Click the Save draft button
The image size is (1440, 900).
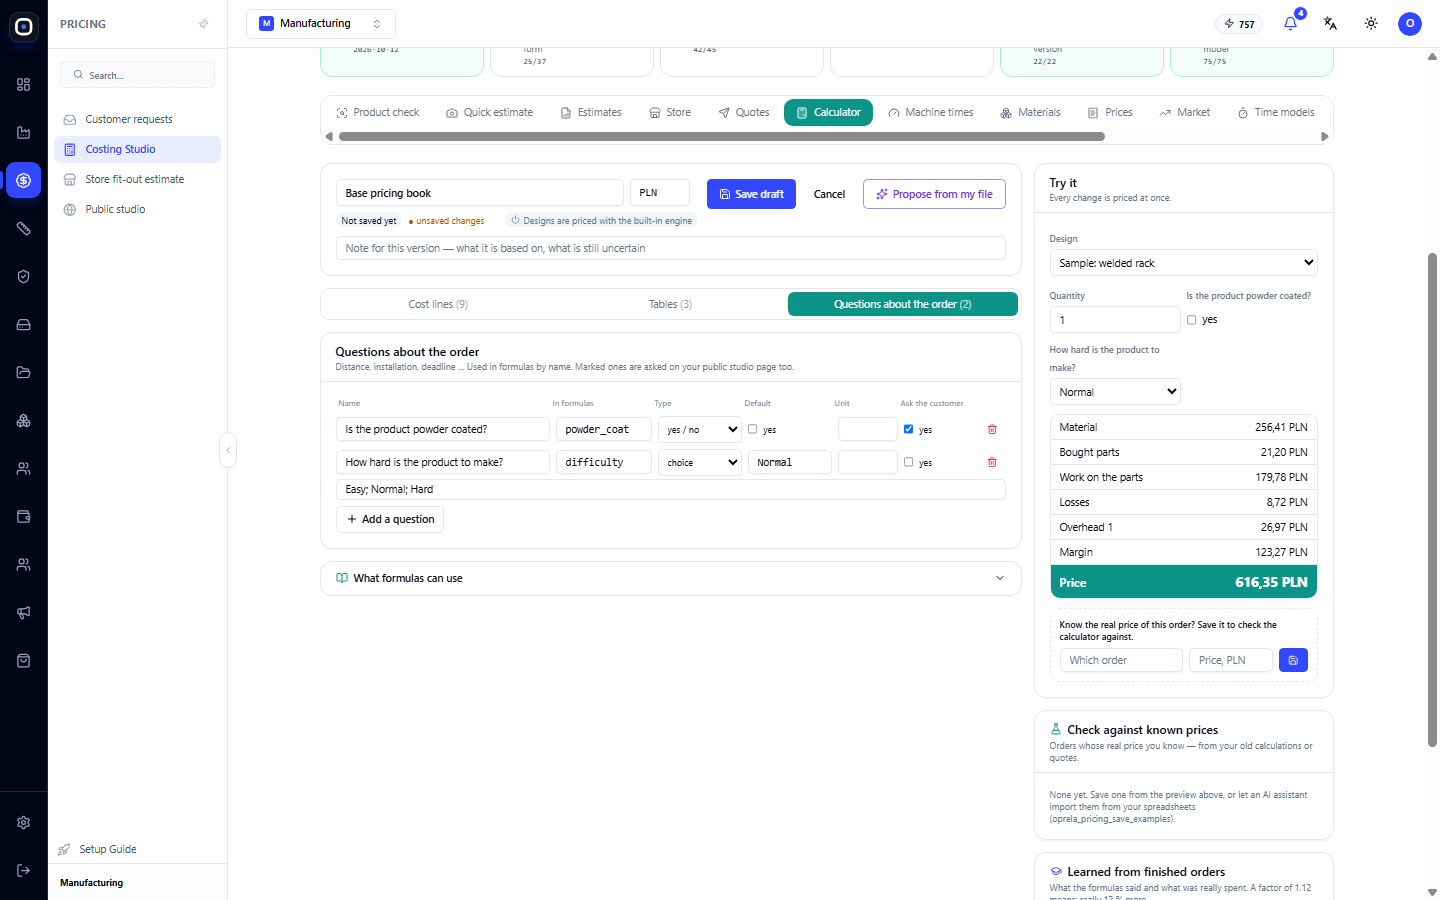point(751,194)
